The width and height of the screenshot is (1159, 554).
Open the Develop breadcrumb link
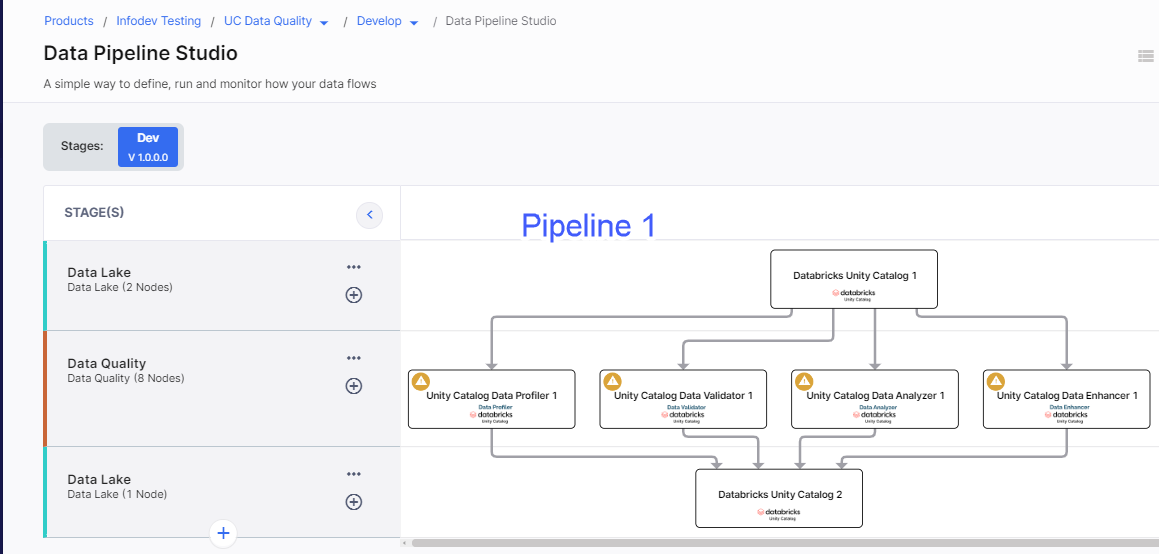379,21
